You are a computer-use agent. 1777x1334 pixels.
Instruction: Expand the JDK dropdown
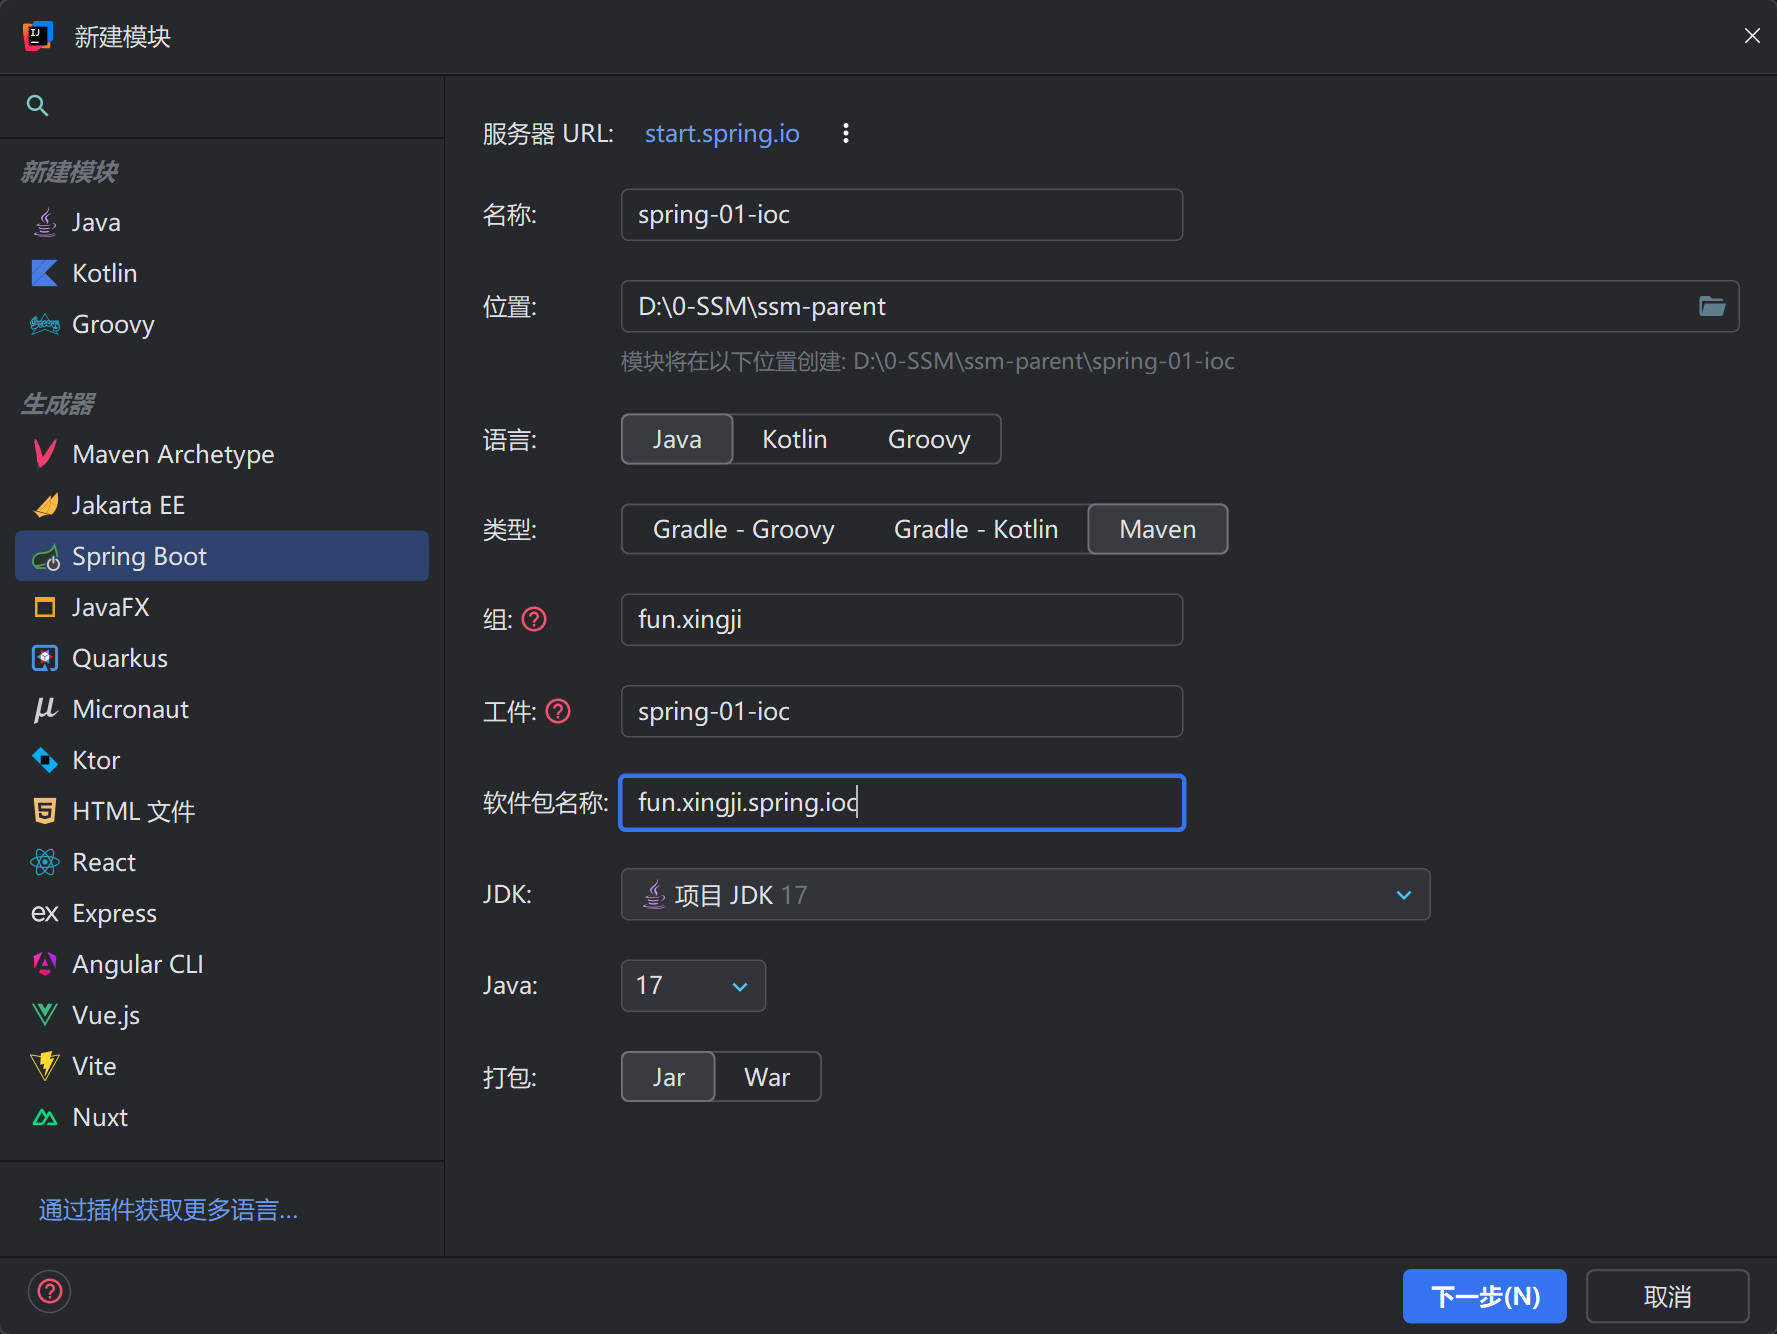pos(1403,895)
